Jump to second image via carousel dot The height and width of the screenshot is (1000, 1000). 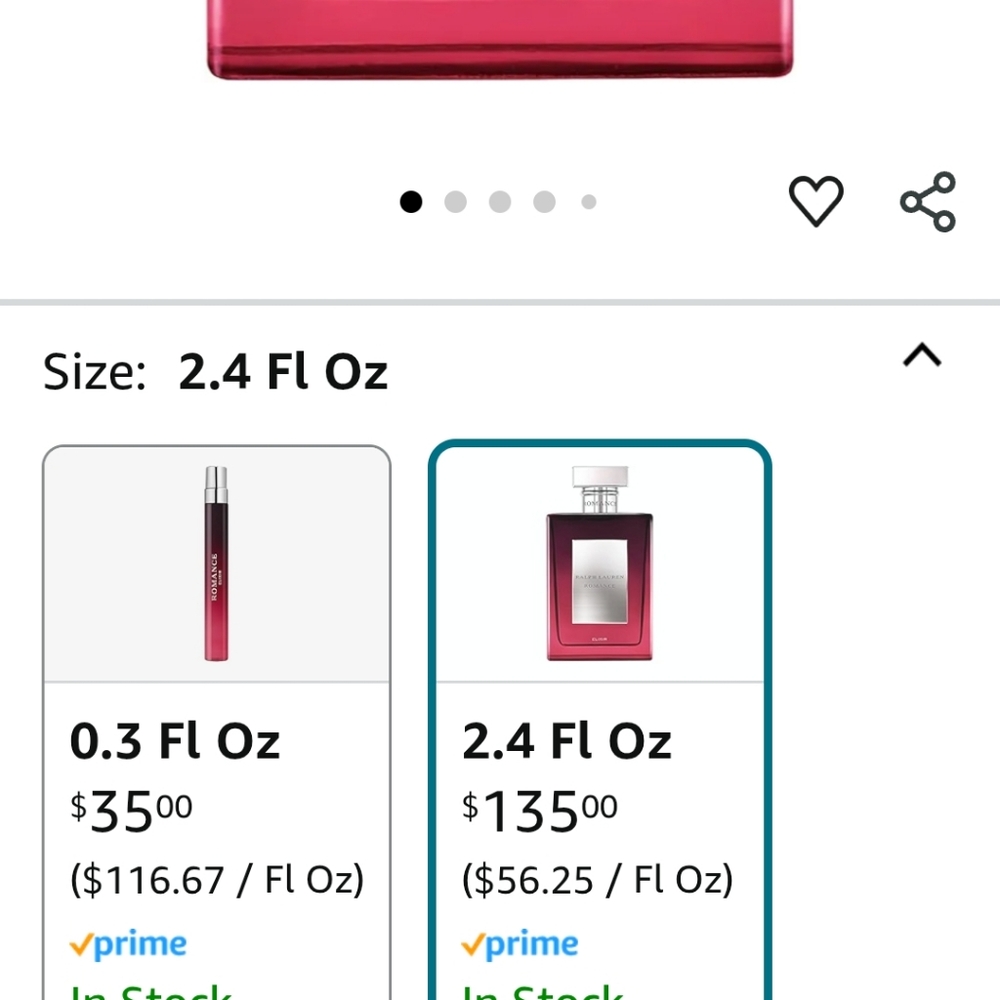(455, 202)
